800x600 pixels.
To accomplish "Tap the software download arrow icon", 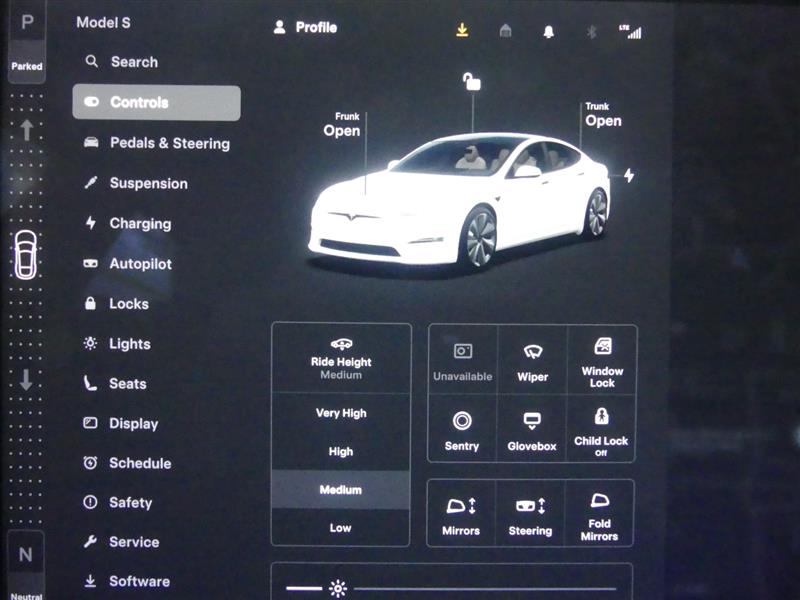I will 462,31.
